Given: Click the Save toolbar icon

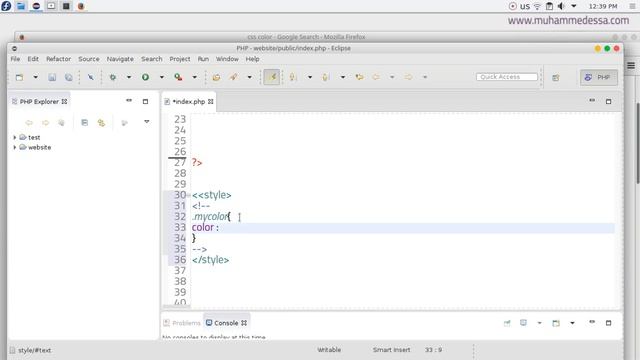Looking at the screenshot, I should click(x=52, y=77).
